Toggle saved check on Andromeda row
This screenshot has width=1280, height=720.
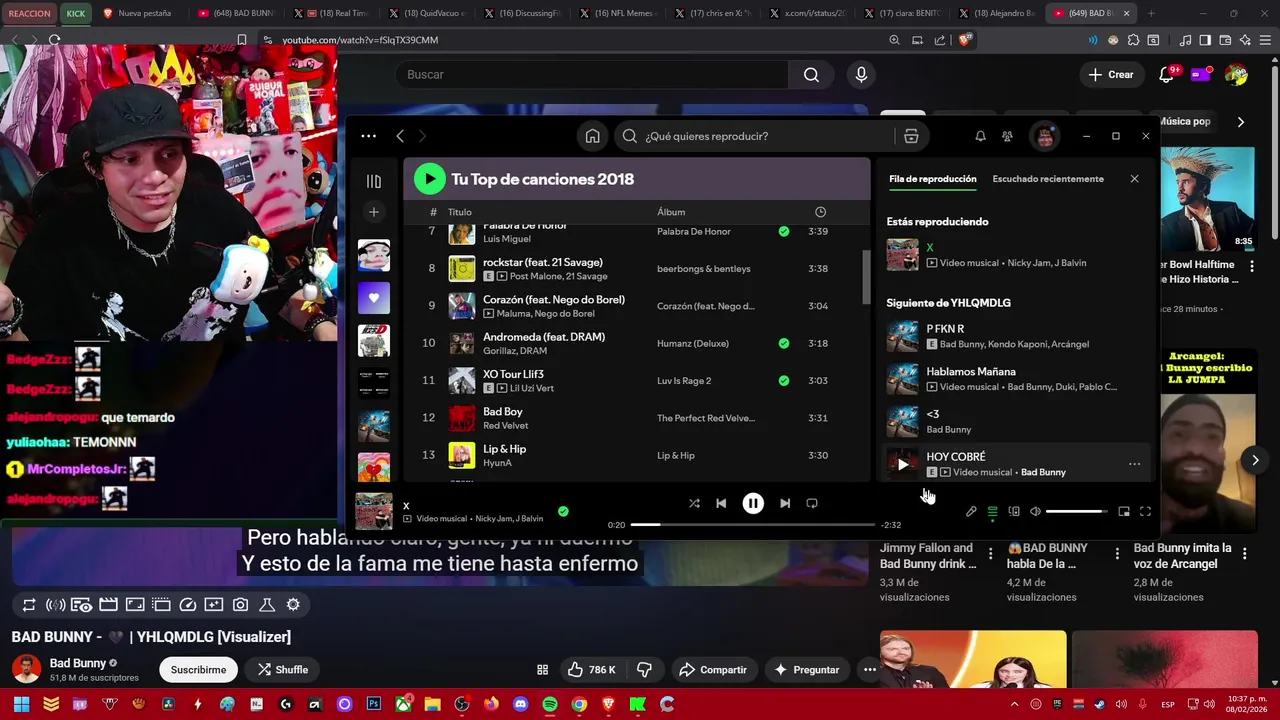[x=784, y=343]
